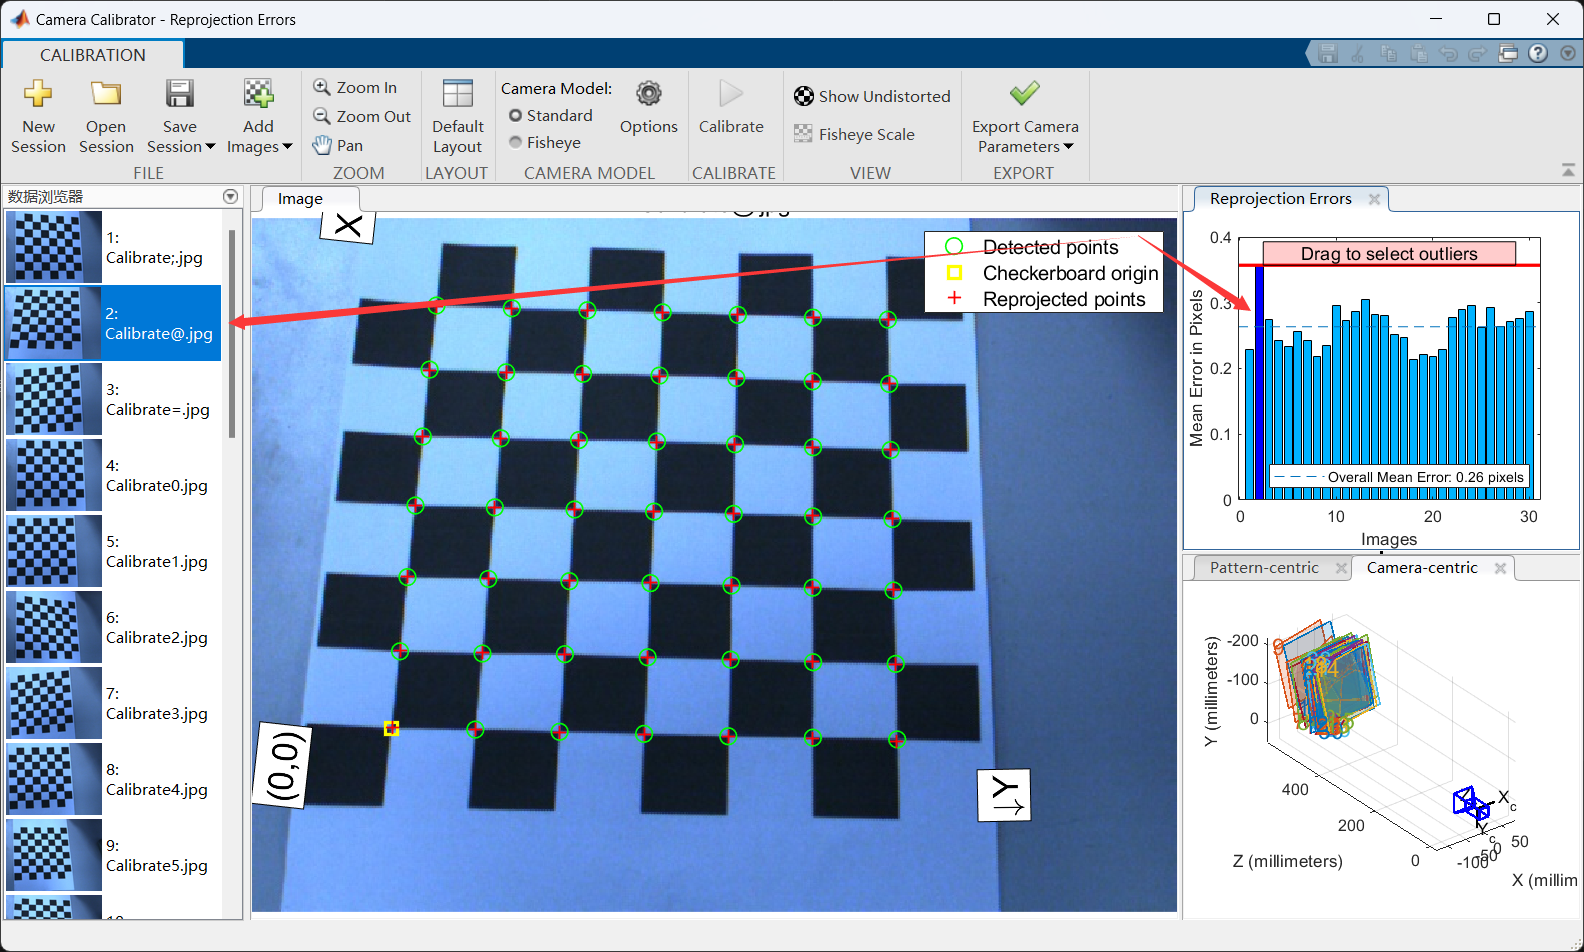
Task: Select image 5 Calibrate1.jpg
Action: click(113, 551)
